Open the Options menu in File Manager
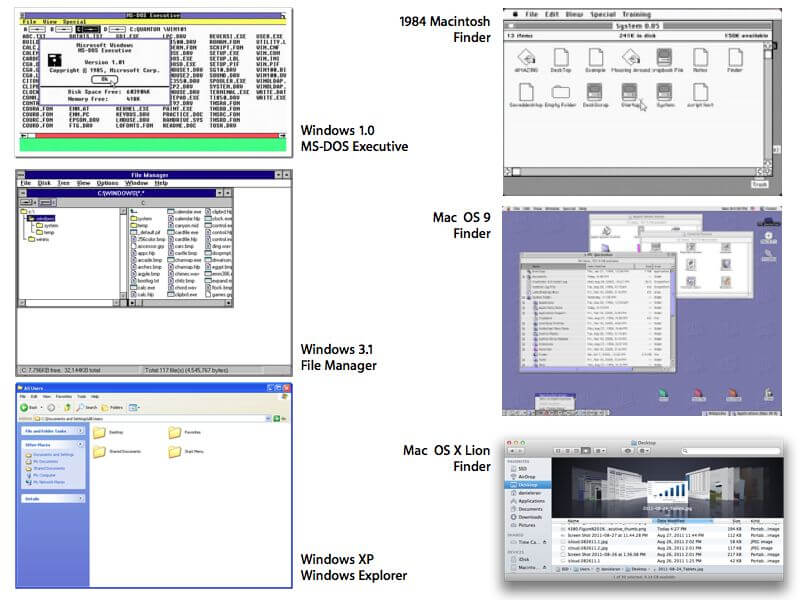This screenshot has height=600, width=800. click(x=108, y=183)
